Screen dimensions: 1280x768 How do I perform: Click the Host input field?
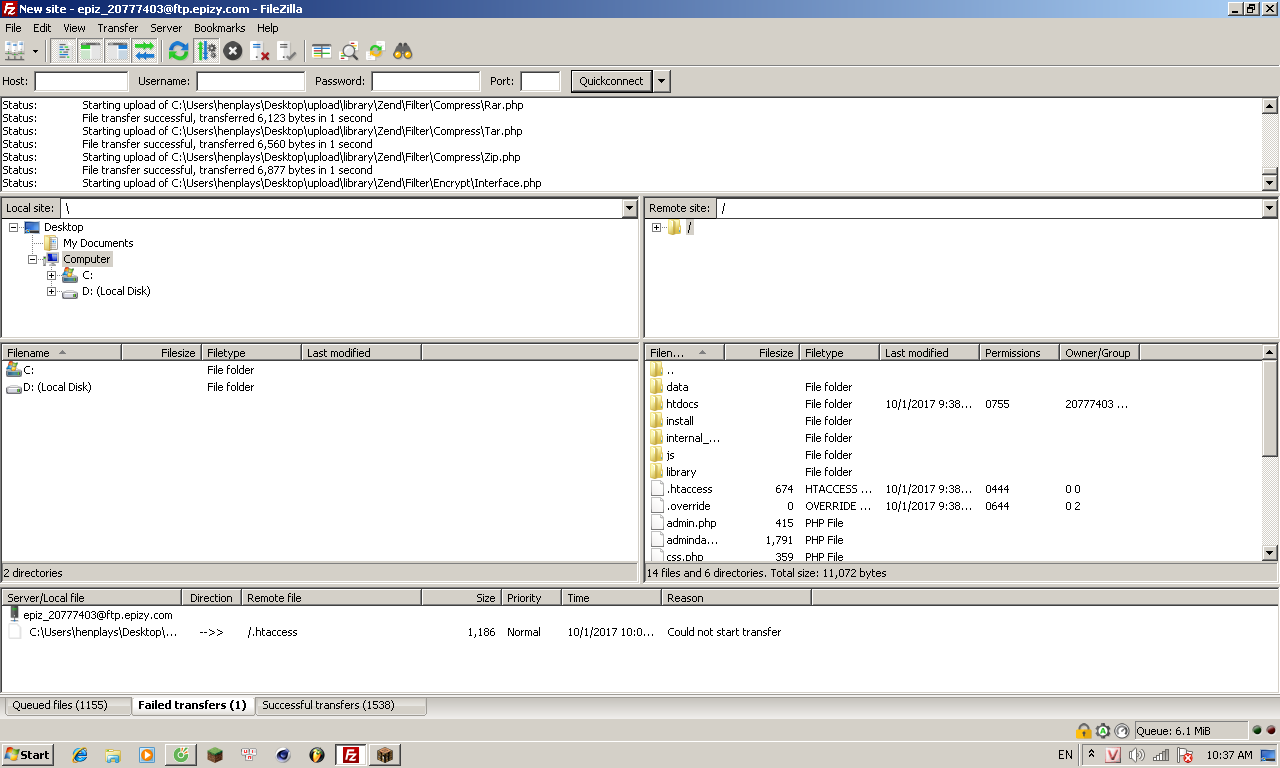pyautogui.click(x=81, y=81)
